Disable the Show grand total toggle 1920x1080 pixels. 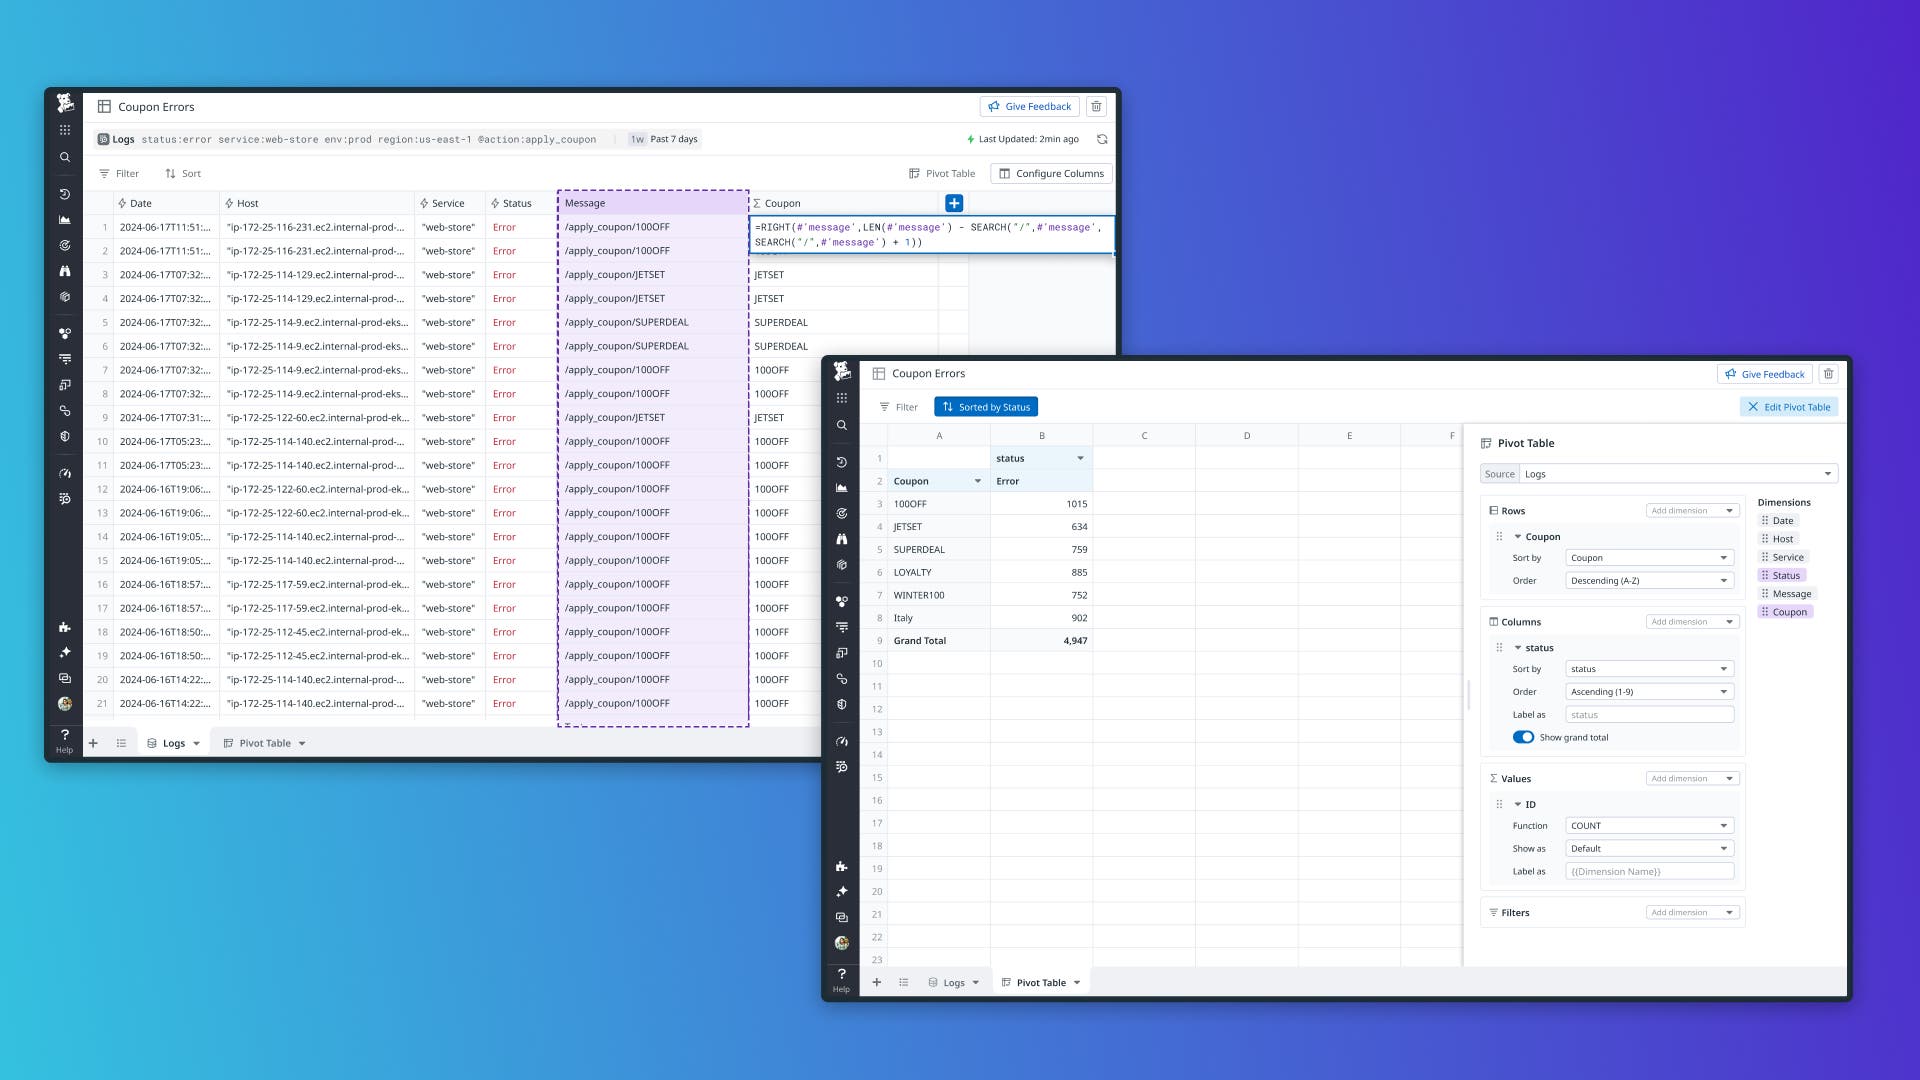pyautogui.click(x=1524, y=737)
